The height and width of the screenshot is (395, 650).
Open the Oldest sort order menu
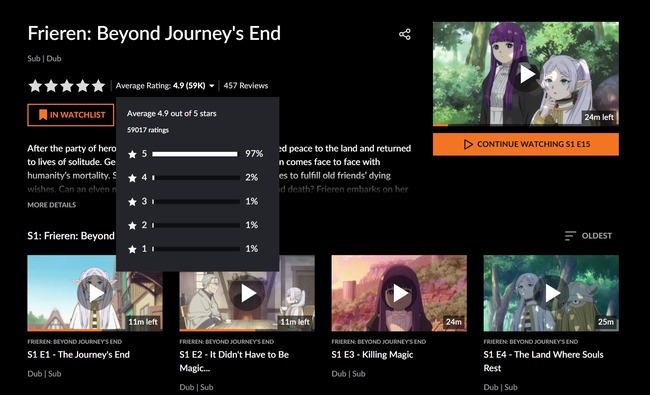click(x=588, y=236)
